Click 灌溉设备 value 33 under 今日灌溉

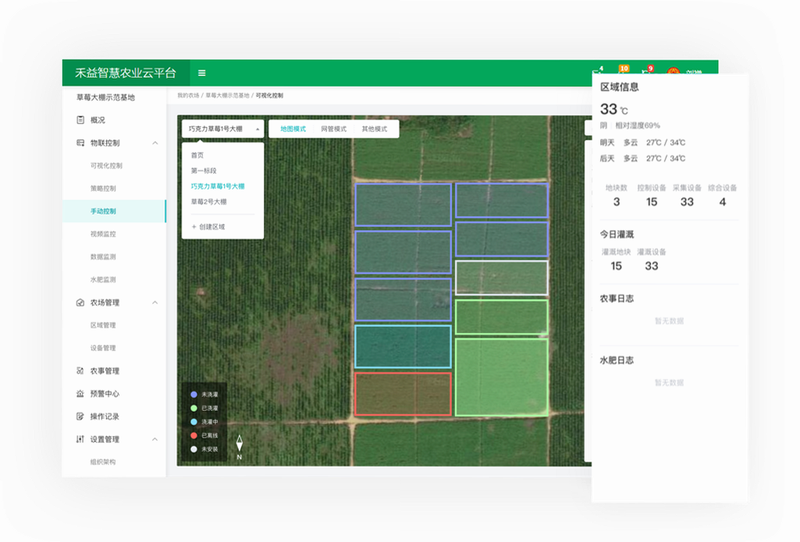652,266
